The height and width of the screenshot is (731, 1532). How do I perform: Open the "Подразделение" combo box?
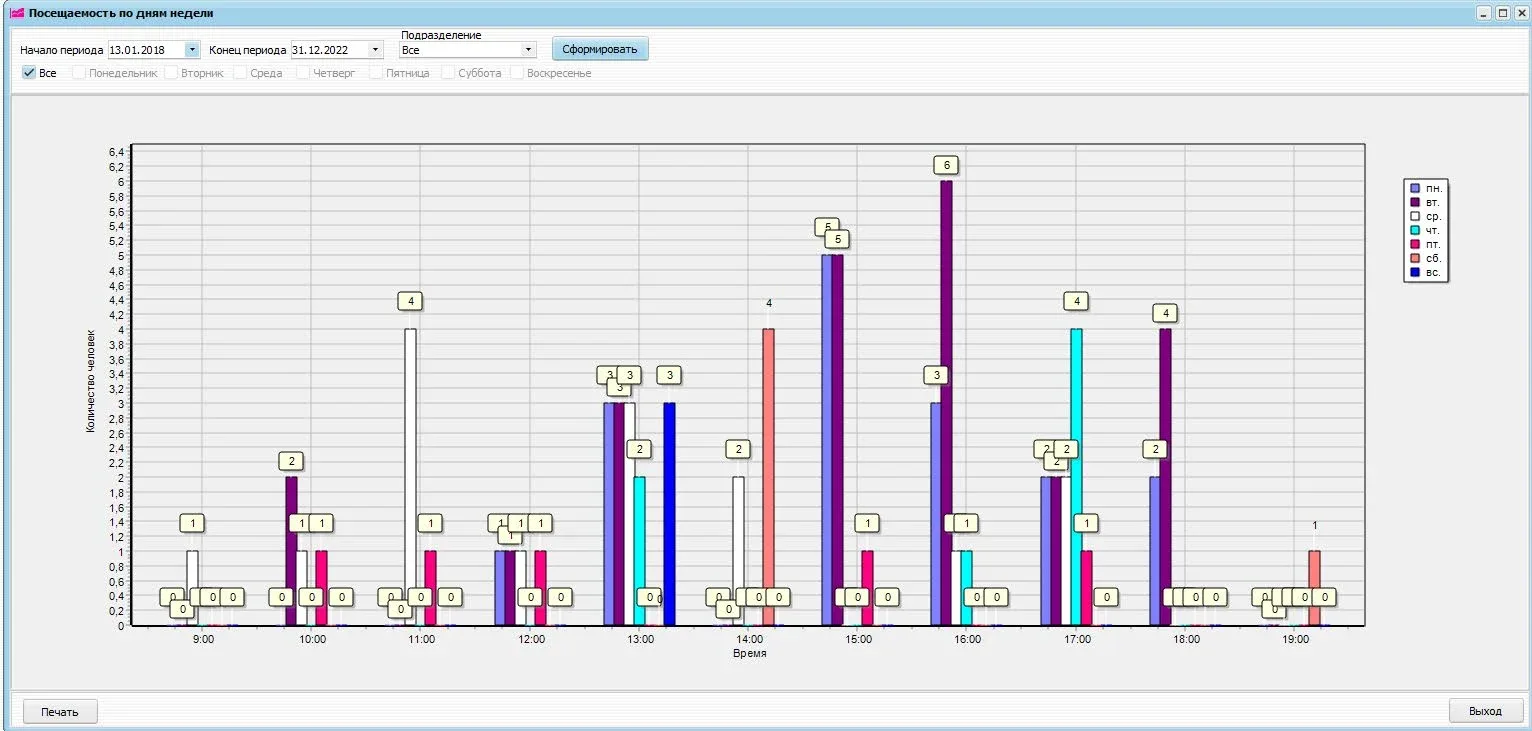point(467,49)
